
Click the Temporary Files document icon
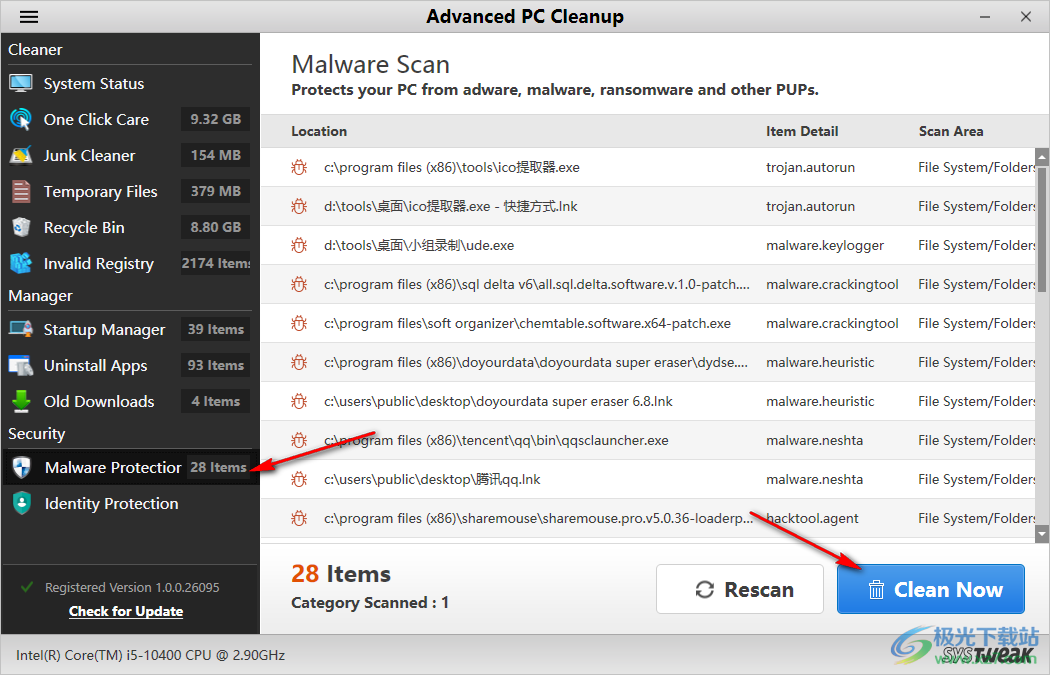[x=21, y=192]
